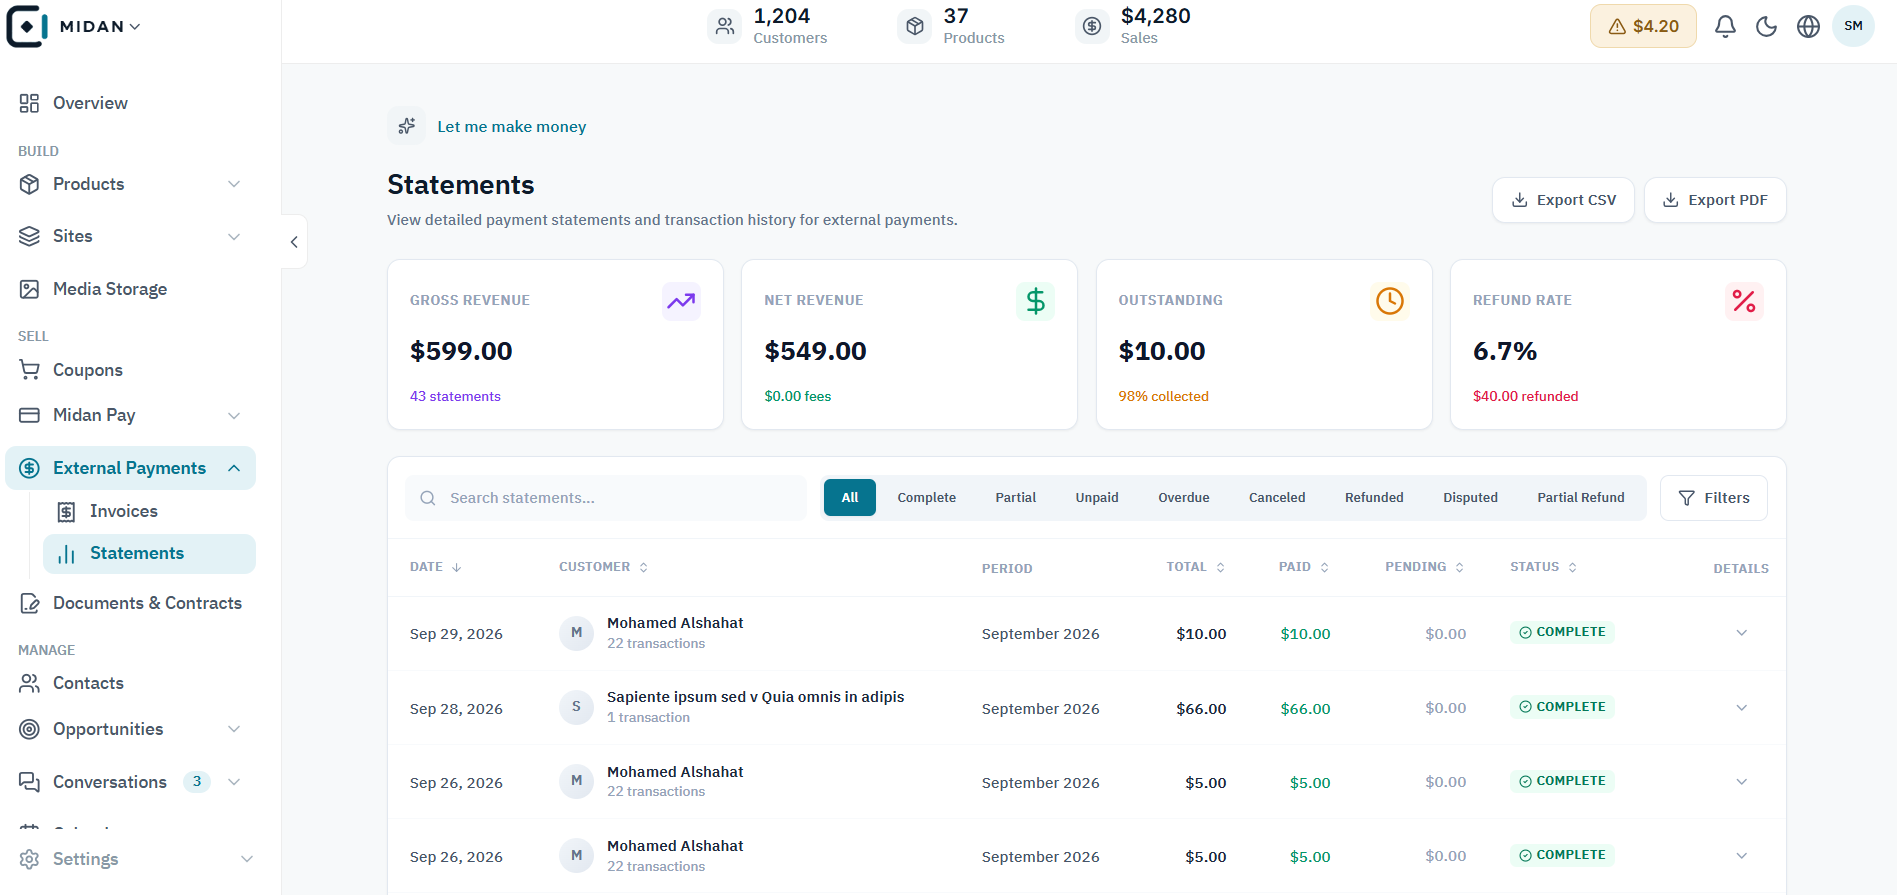The height and width of the screenshot is (895, 1897).
Task: Click the Products box icon in header
Action: (915, 26)
